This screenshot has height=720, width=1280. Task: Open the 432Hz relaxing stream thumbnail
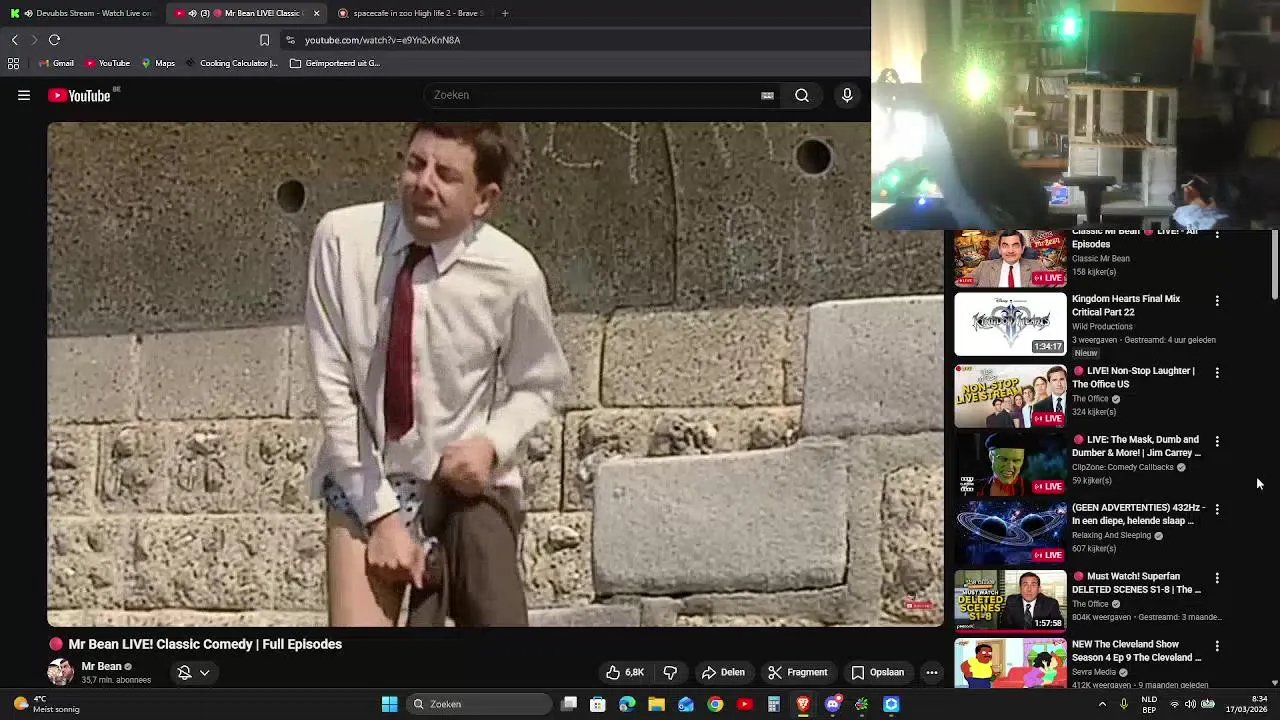[1010, 533]
